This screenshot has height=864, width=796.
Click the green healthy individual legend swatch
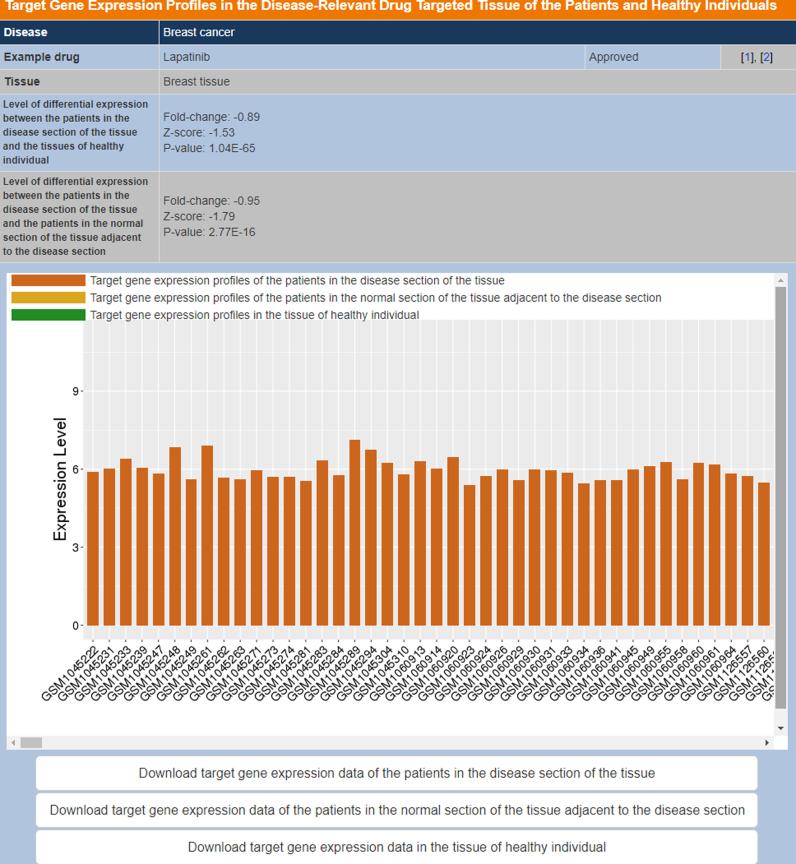click(48, 315)
